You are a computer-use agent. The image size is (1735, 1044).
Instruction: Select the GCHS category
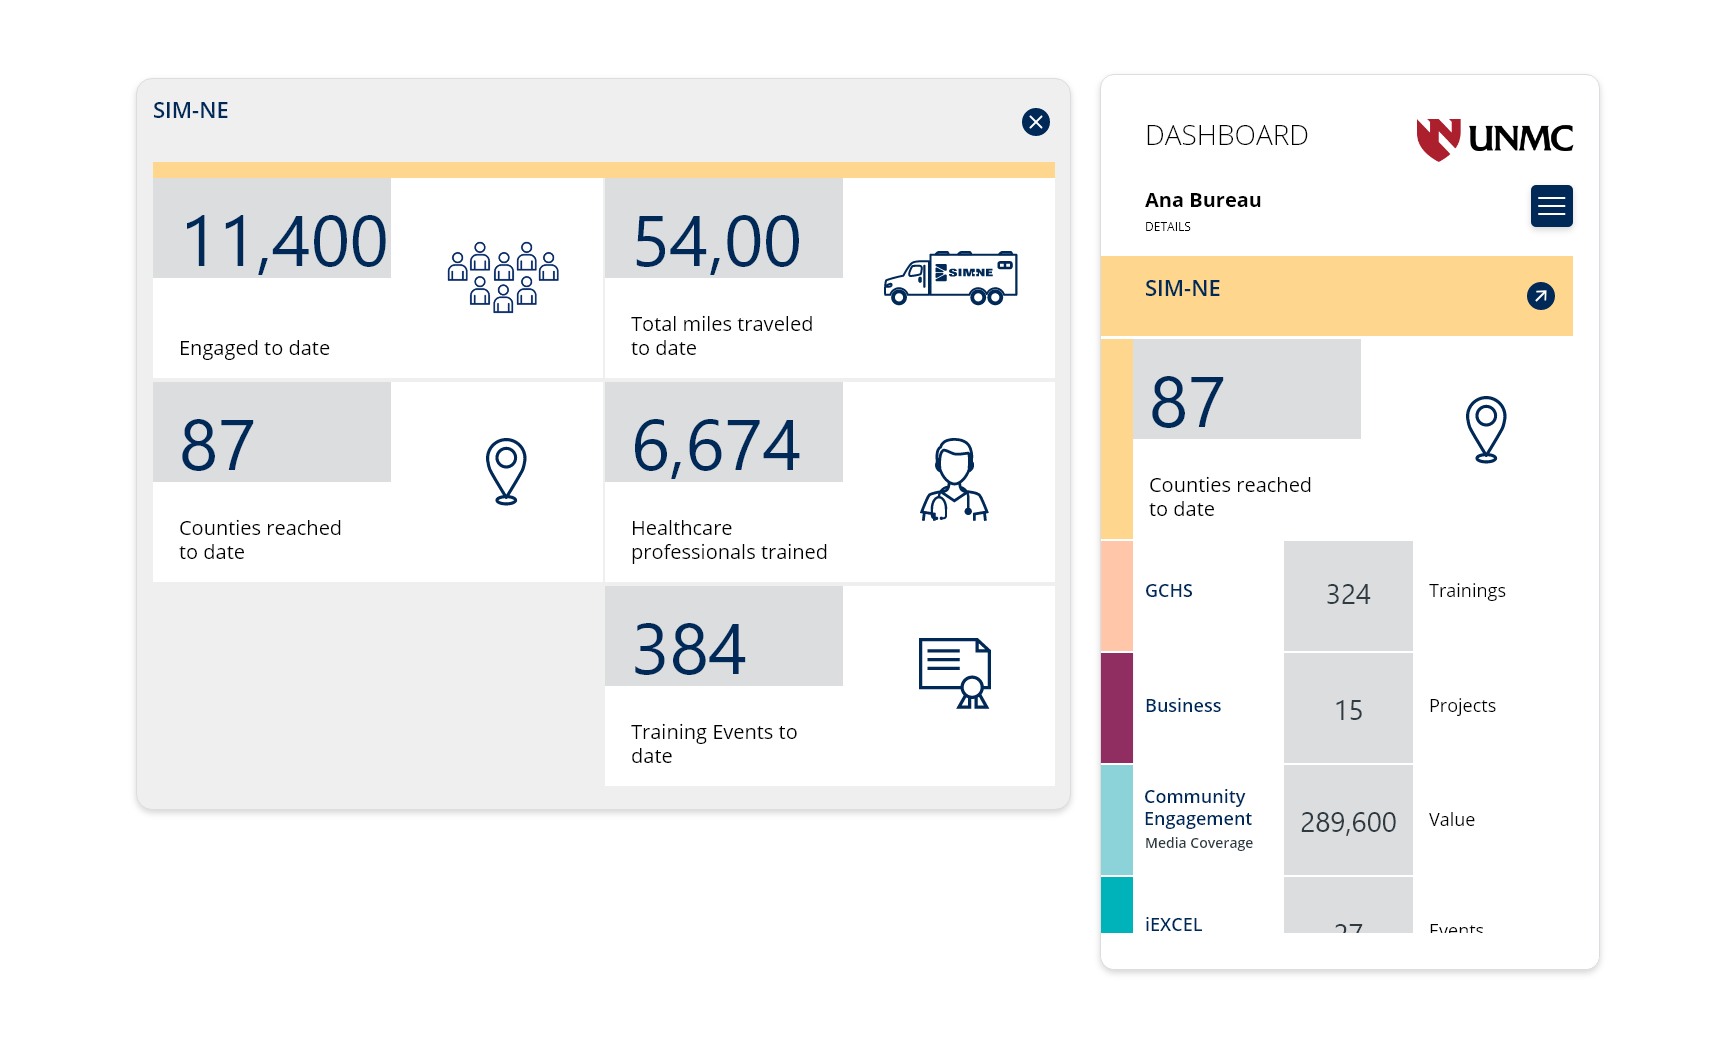click(1168, 591)
